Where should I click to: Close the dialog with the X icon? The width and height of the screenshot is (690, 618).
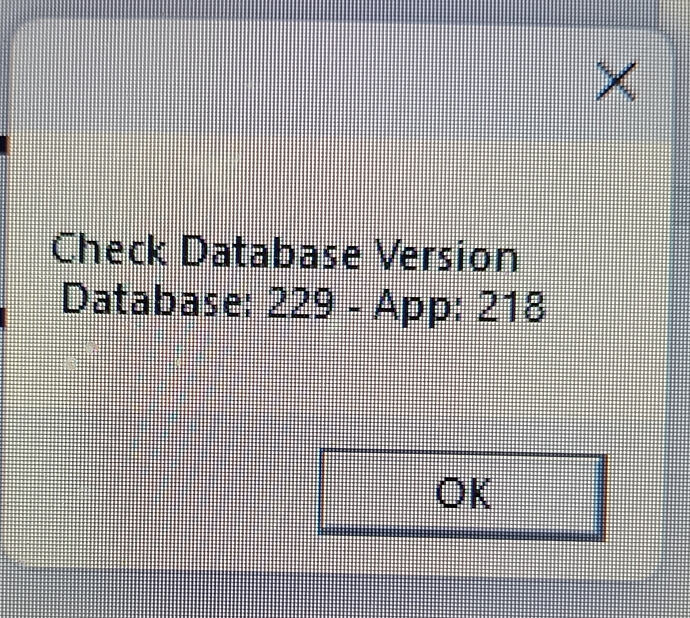pyautogui.click(x=616, y=81)
